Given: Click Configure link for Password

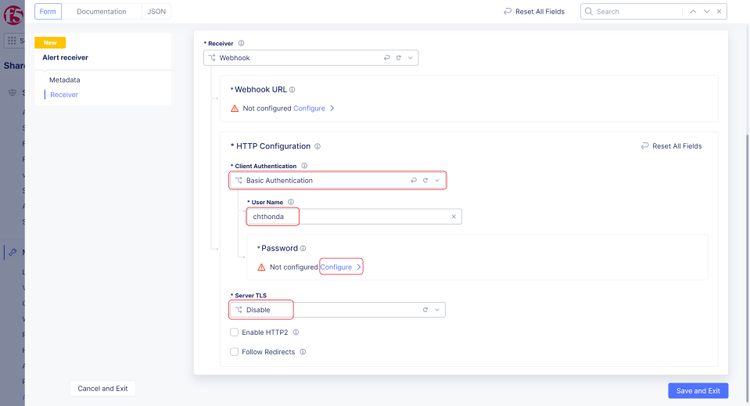Looking at the screenshot, I should tap(337, 267).
